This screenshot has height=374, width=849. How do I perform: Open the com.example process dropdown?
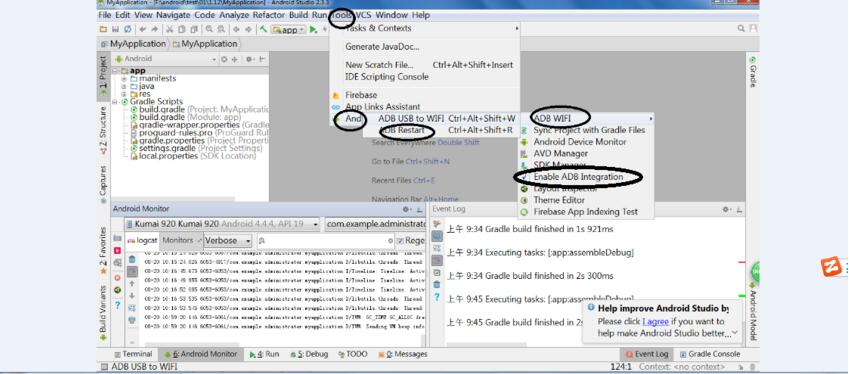[375, 224]
